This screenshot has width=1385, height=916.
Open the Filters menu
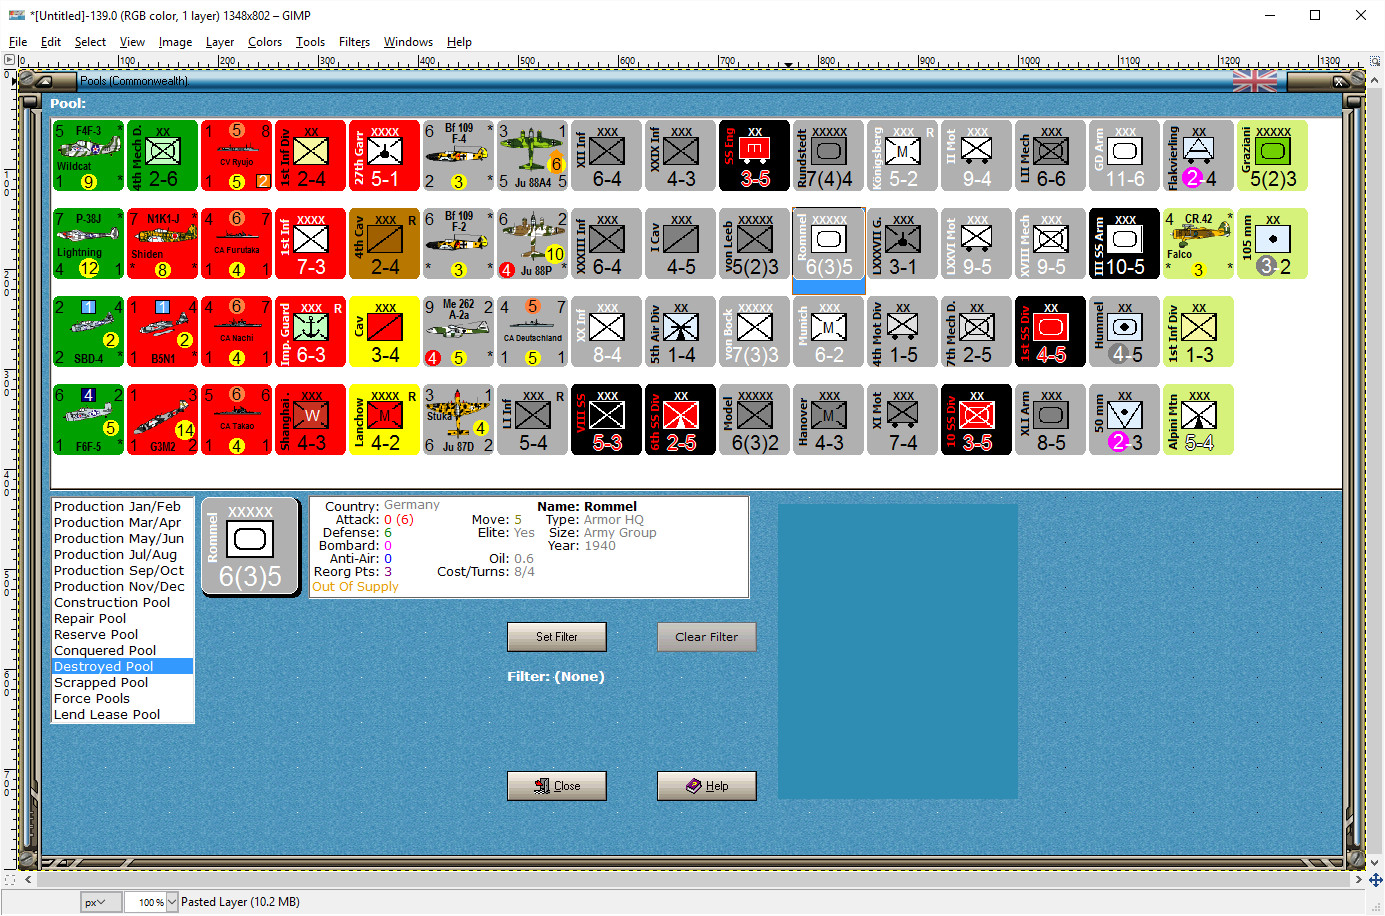coord(354,42)
